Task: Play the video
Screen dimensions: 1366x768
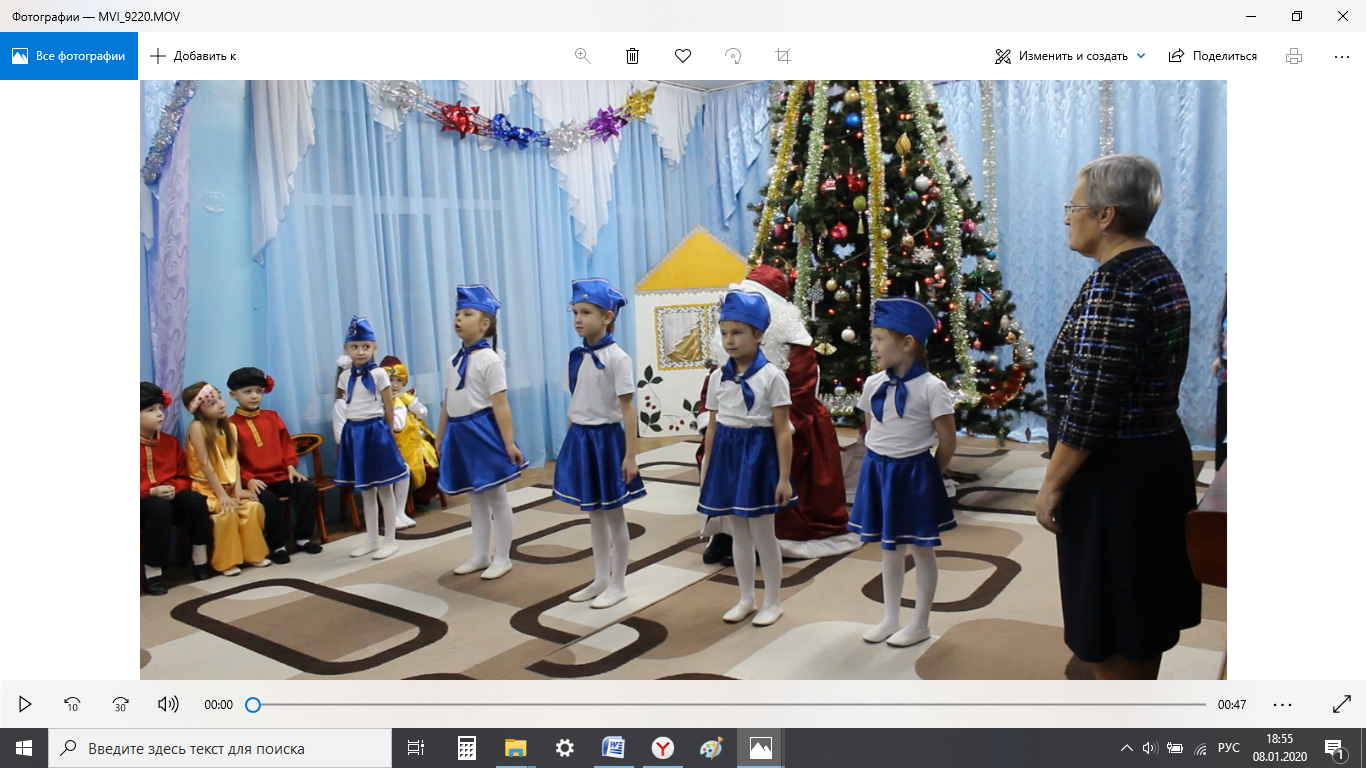Action: tap(26, 704)
